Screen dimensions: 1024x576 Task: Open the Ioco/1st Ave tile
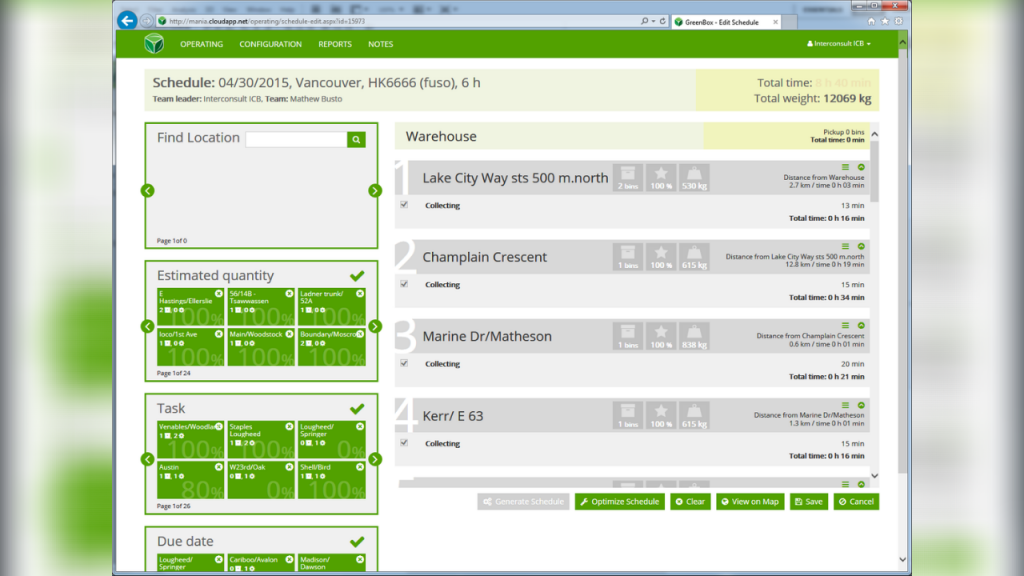190,347
